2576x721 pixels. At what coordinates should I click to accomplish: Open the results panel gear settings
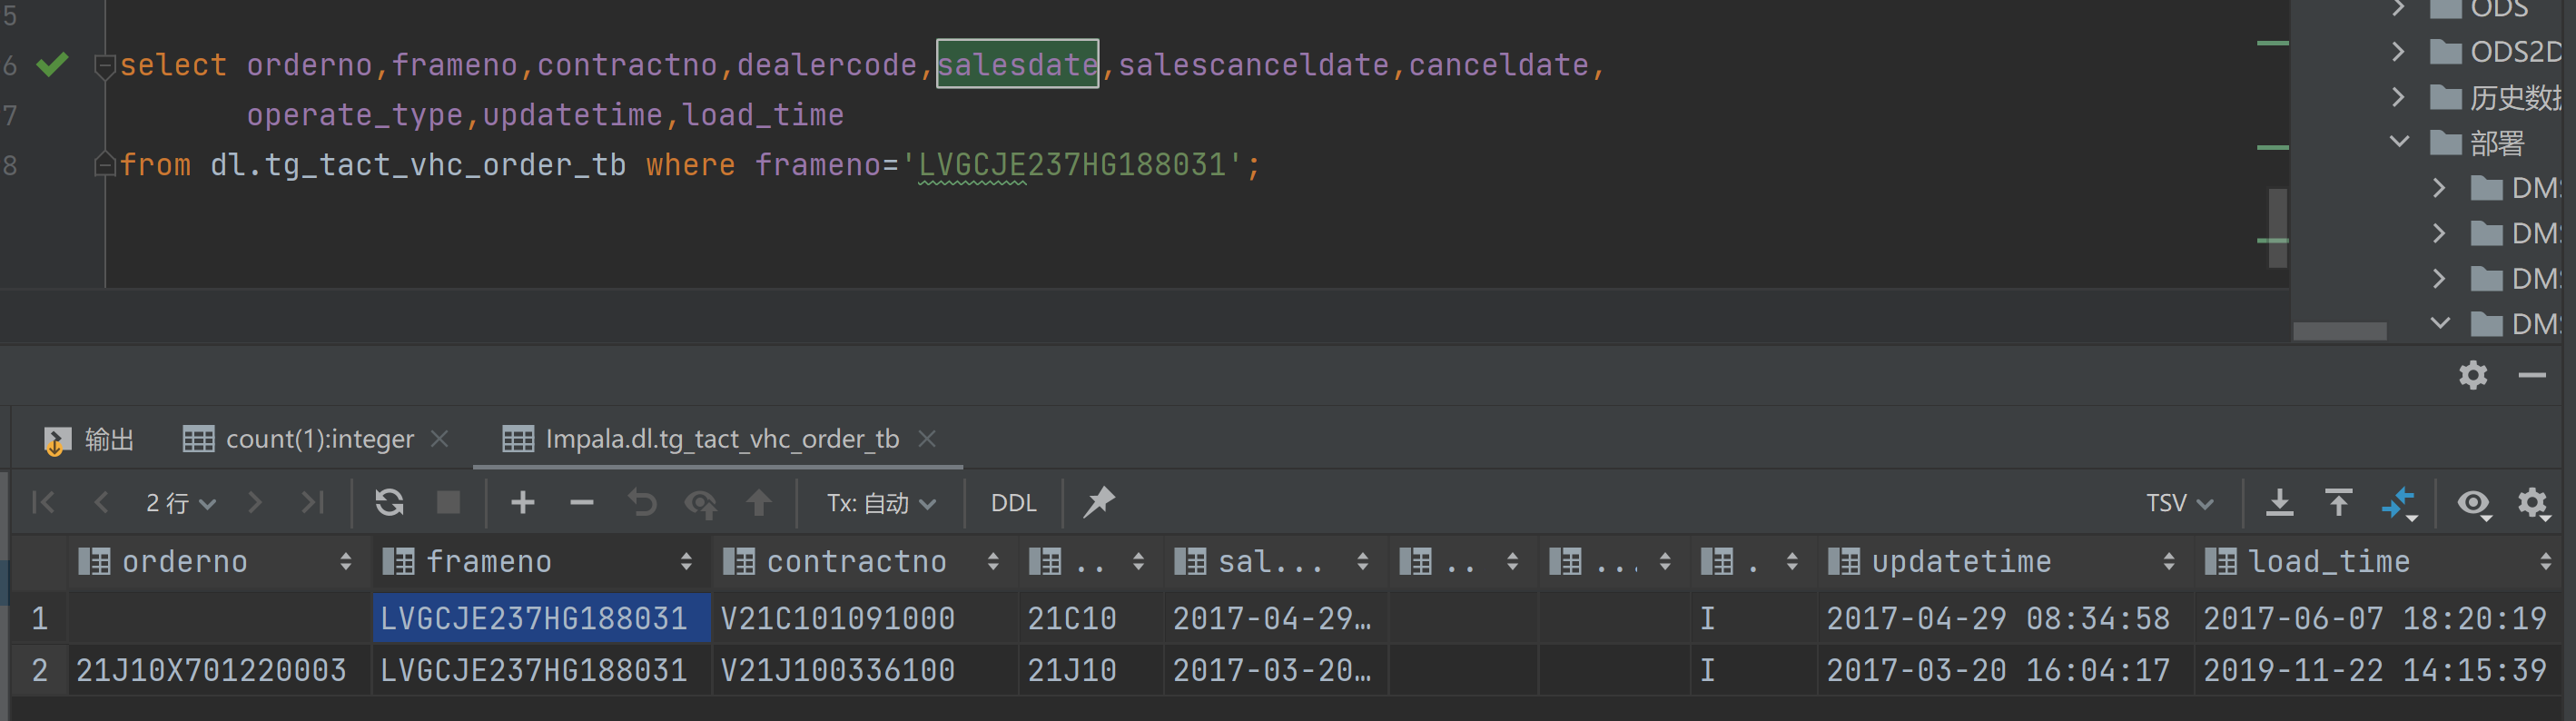(x=2472, y=375)
